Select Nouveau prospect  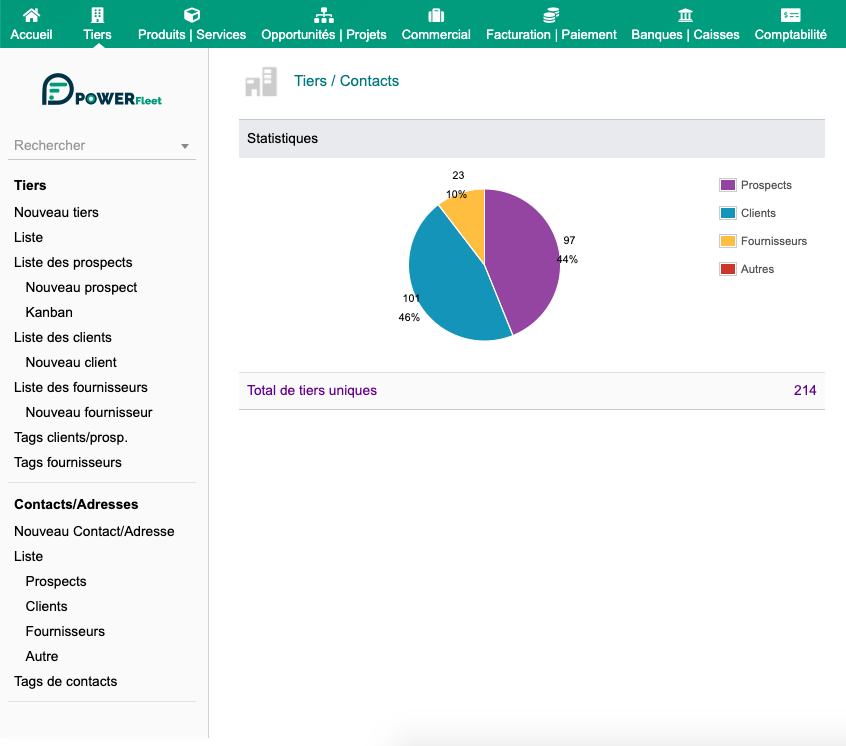coord(81,288)
